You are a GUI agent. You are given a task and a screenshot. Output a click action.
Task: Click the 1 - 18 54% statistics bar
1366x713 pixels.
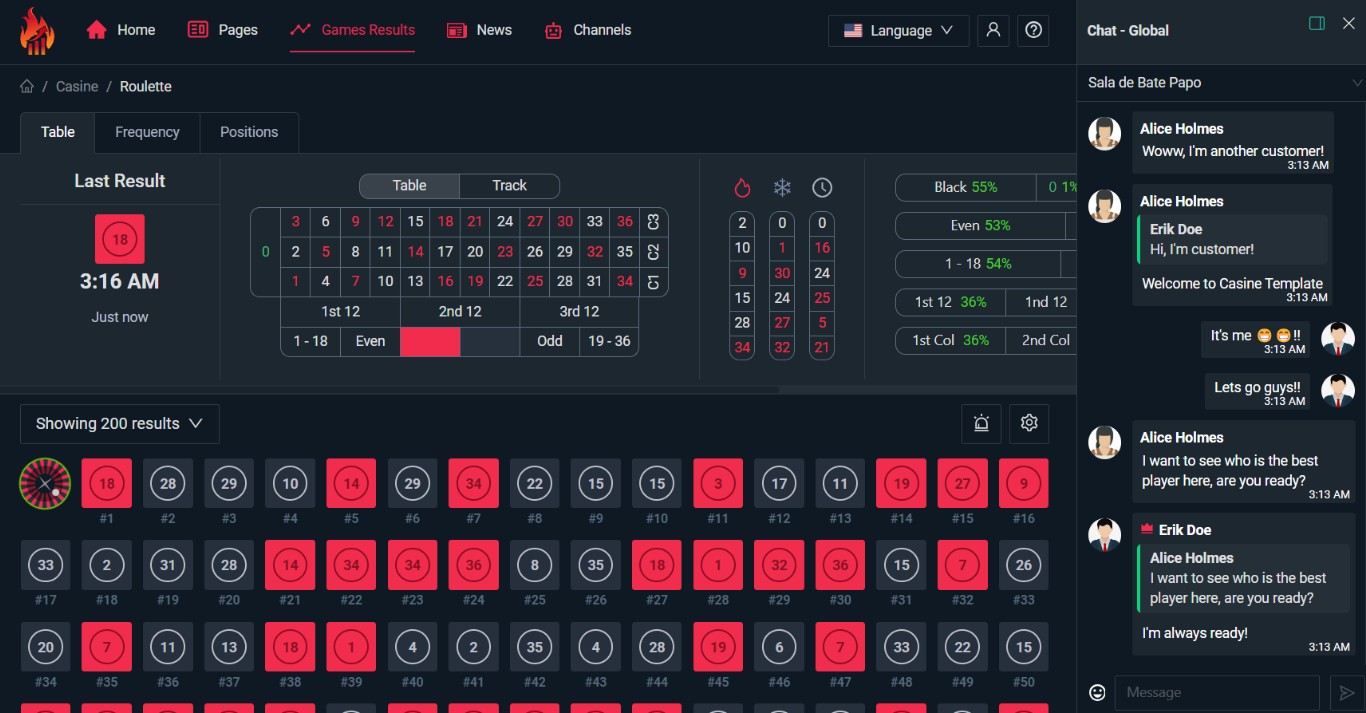pos(978,264)
